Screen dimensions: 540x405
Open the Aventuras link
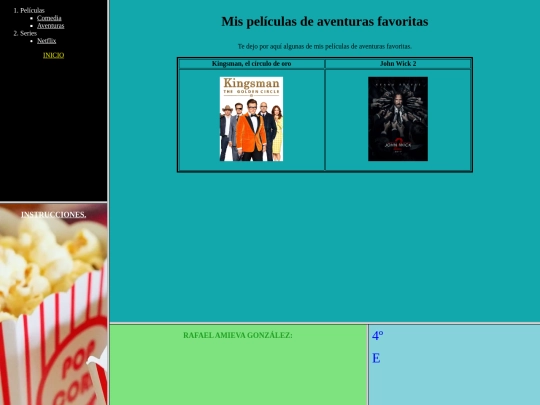pyautogui.click(x=50, y=25)
